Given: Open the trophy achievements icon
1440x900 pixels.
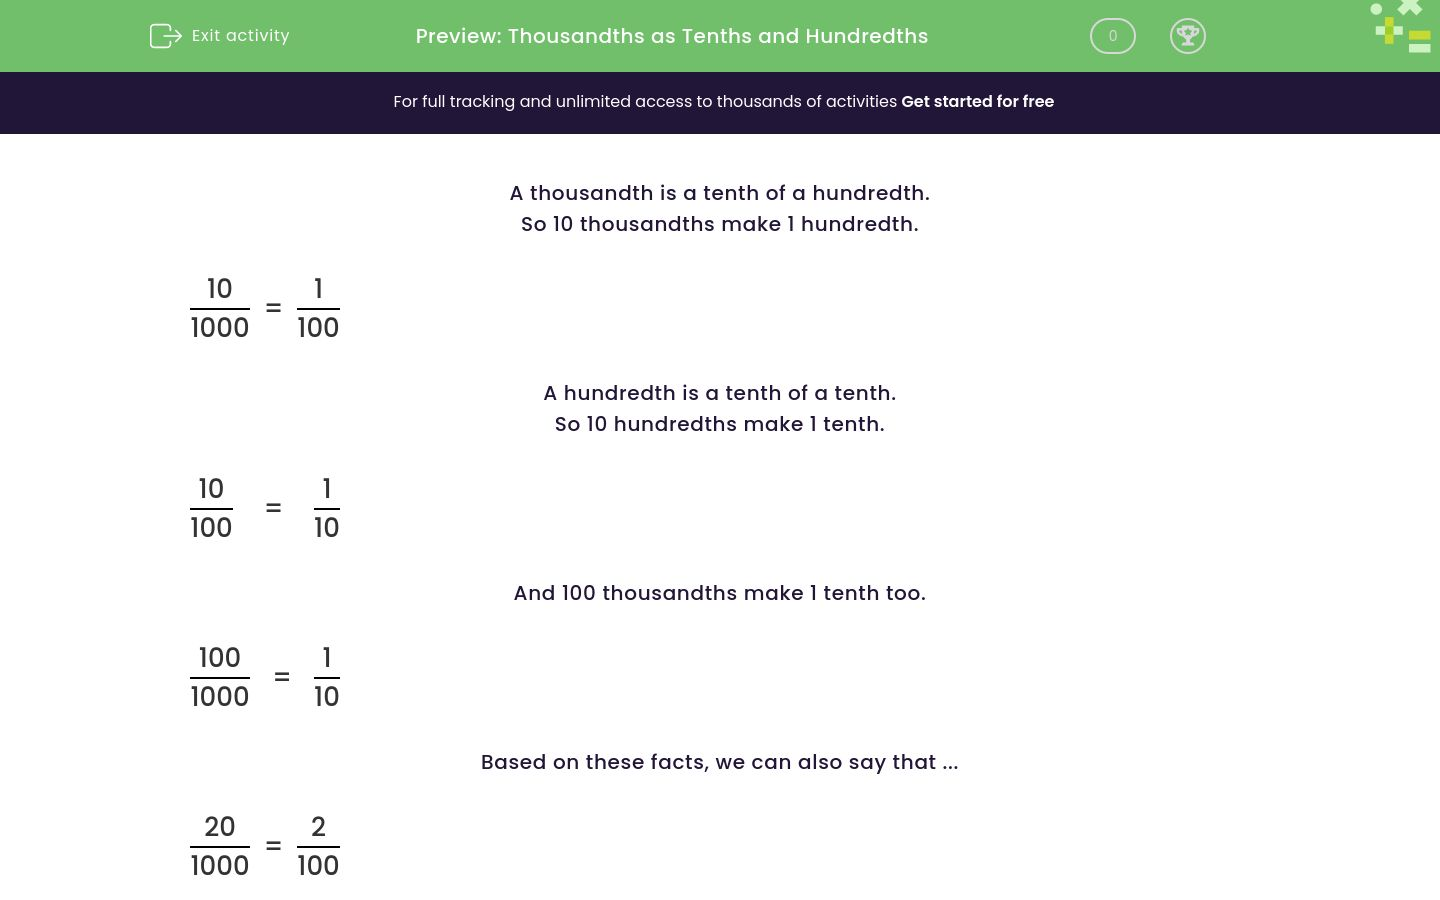Looking at the screenshot, I should pos(1188,36).
